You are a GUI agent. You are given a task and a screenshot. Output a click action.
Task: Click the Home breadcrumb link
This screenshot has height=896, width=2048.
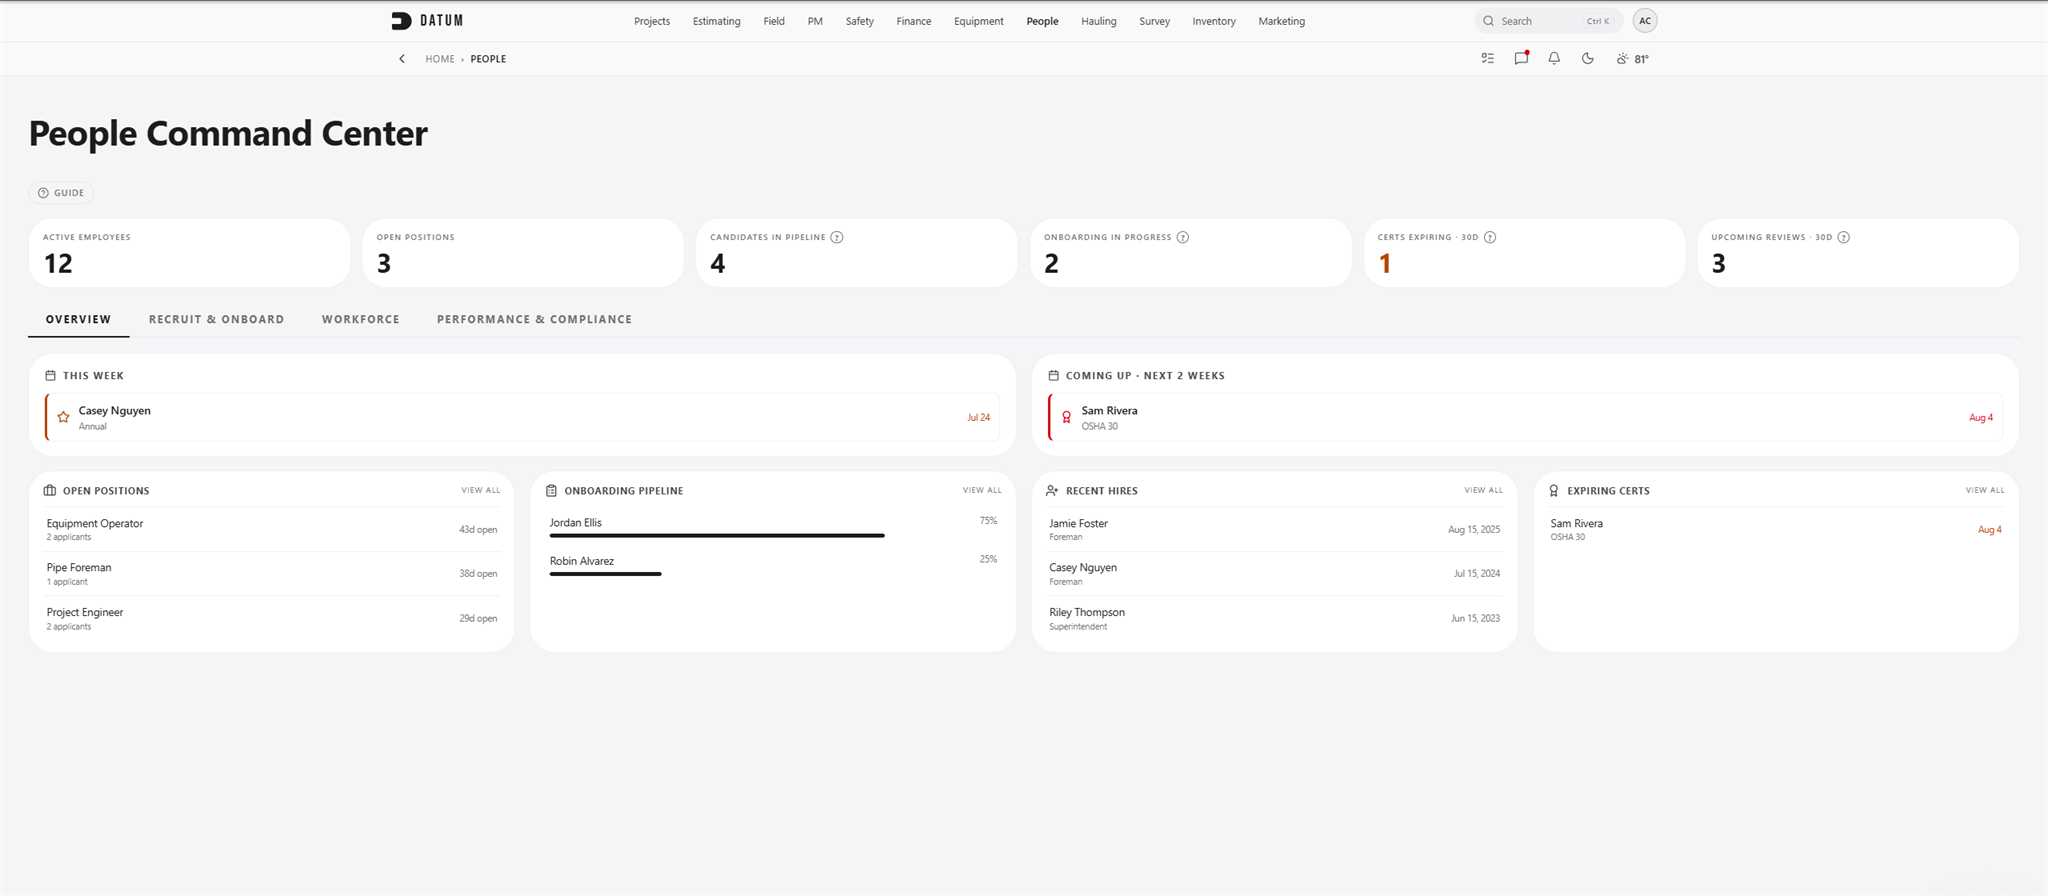(440, 59)
